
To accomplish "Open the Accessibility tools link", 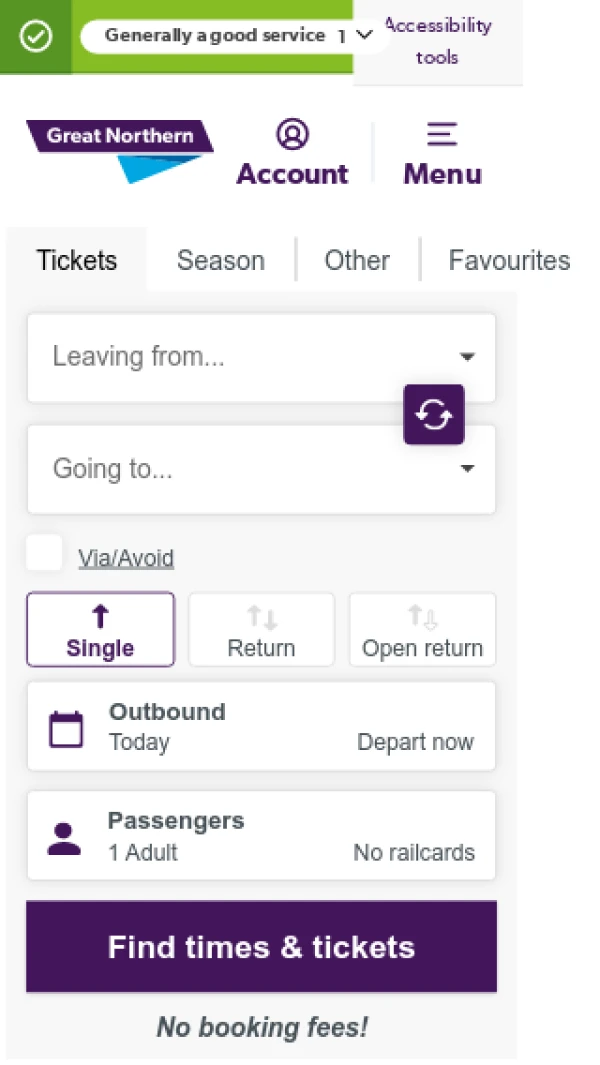I will point(438,41).
